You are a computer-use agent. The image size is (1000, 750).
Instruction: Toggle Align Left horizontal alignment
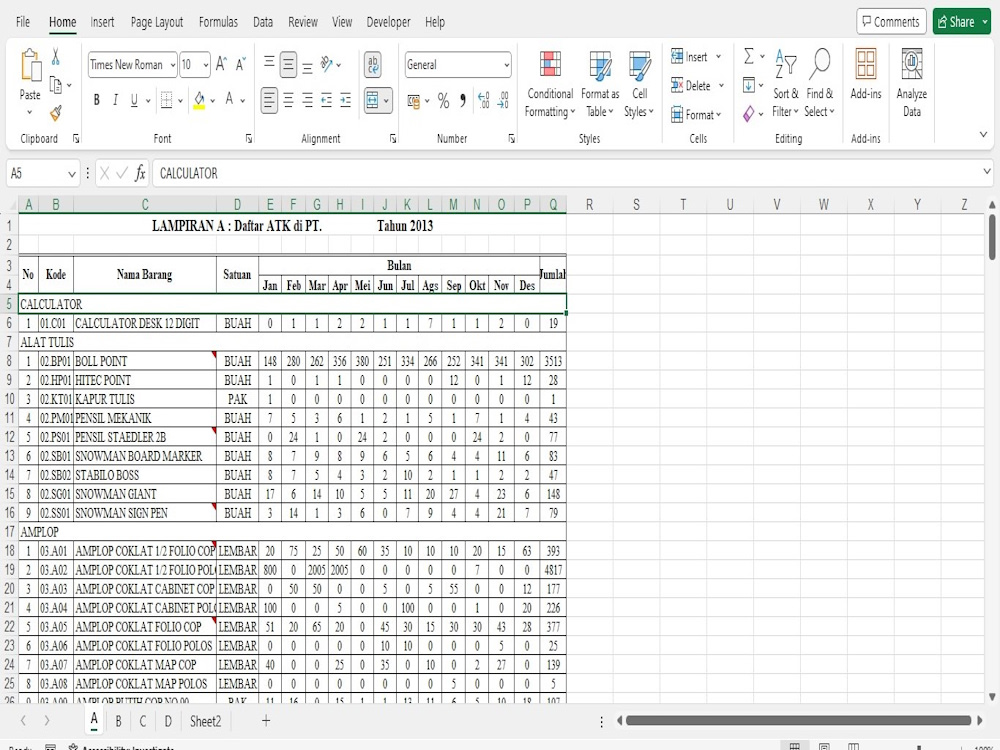(x=269, y=100)
